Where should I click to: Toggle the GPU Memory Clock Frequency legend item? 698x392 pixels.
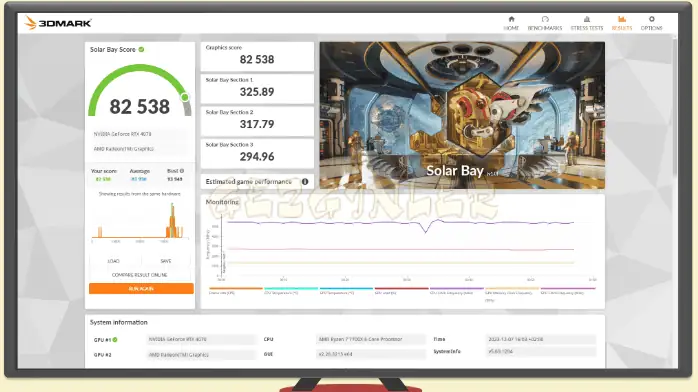pyautogui.click(x=511, y=294)
